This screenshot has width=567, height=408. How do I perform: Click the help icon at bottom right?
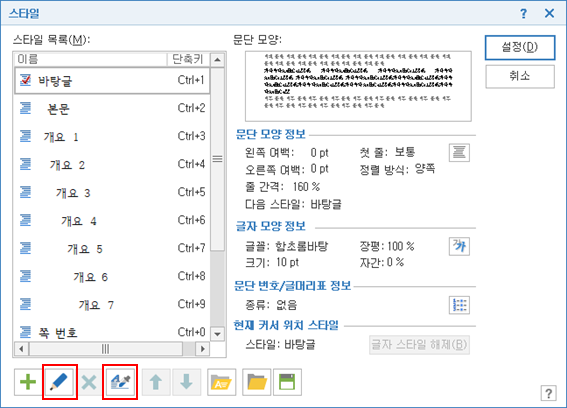[548, 393]
